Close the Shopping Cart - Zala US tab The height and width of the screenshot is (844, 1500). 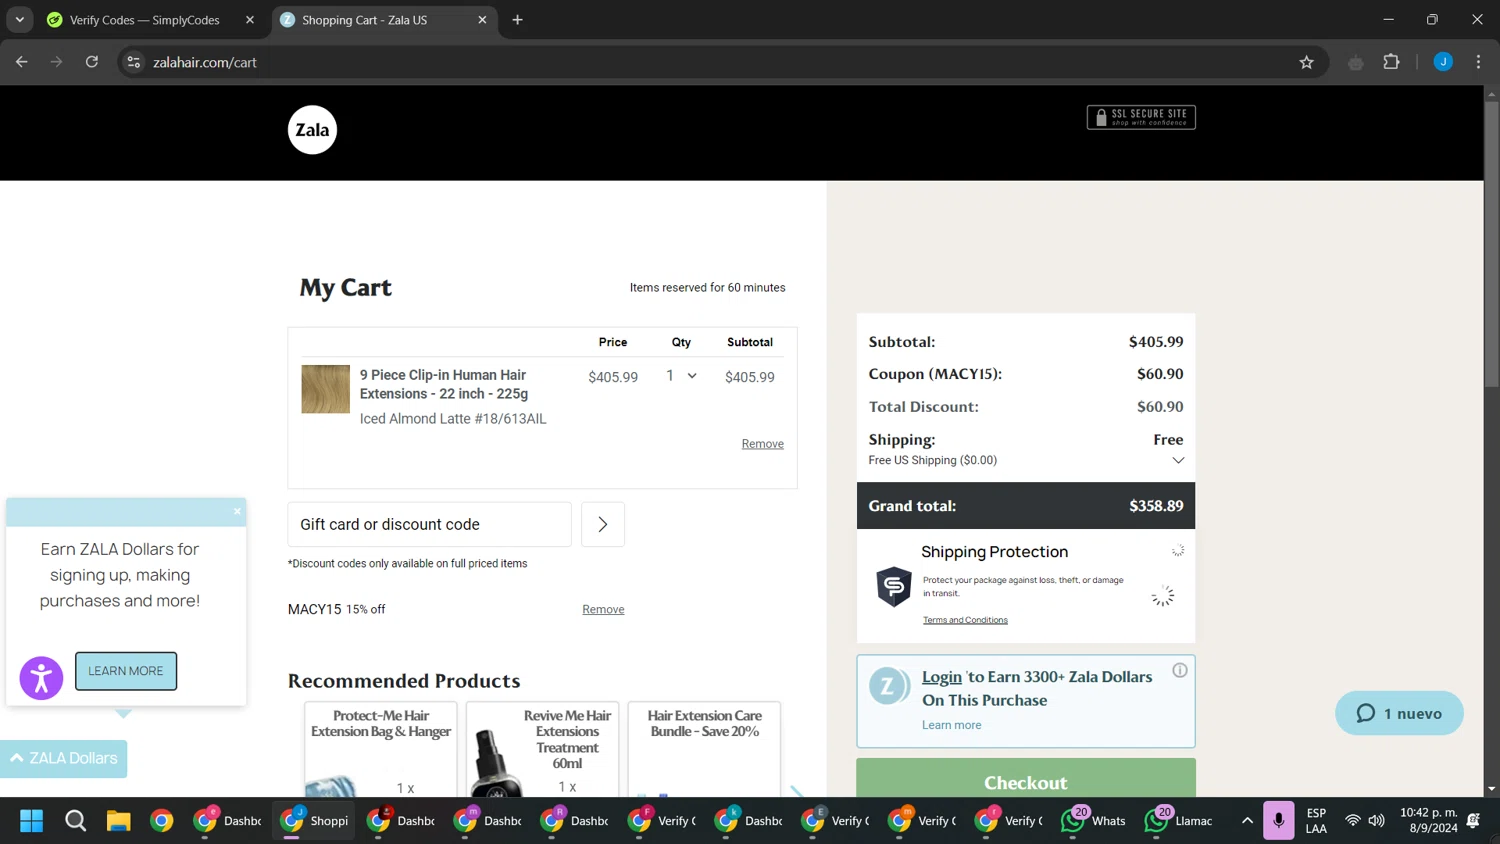482,20
